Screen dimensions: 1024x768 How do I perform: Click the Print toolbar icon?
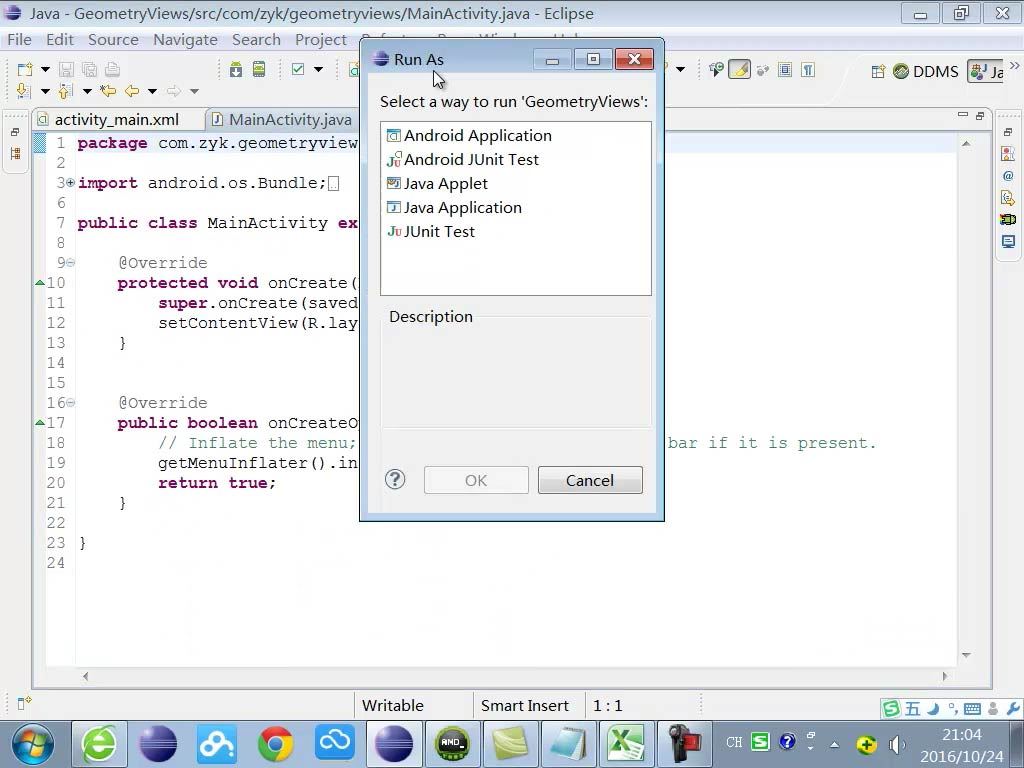tap(112, 69)
